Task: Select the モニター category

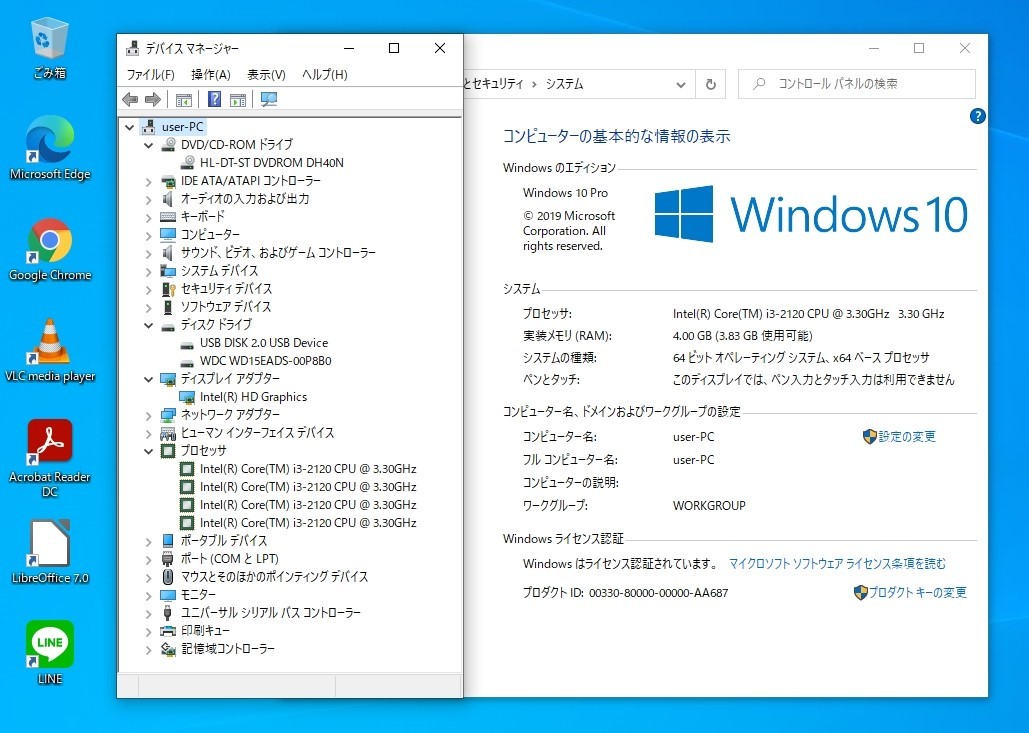Action: (198, 595)
